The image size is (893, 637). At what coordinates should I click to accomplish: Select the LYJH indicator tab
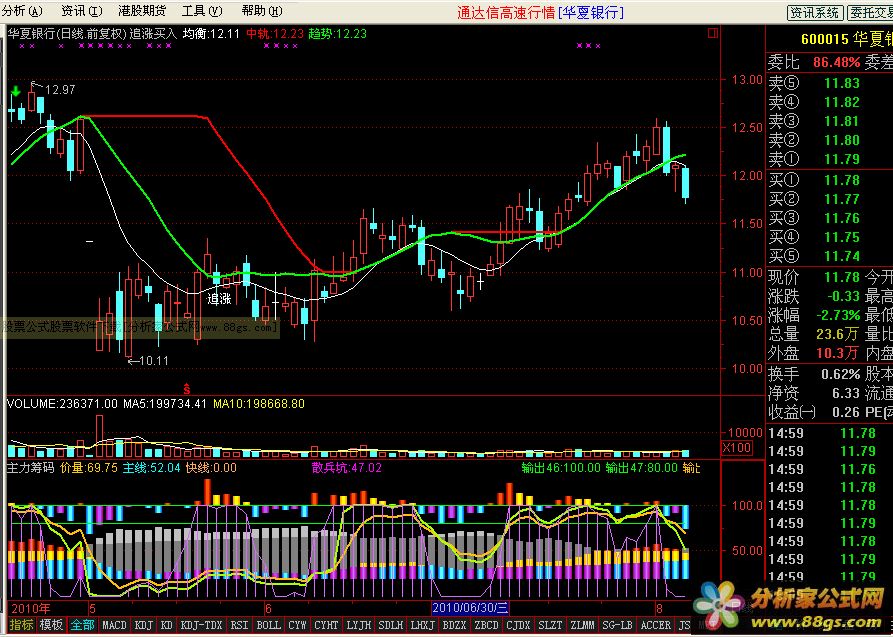359,625
